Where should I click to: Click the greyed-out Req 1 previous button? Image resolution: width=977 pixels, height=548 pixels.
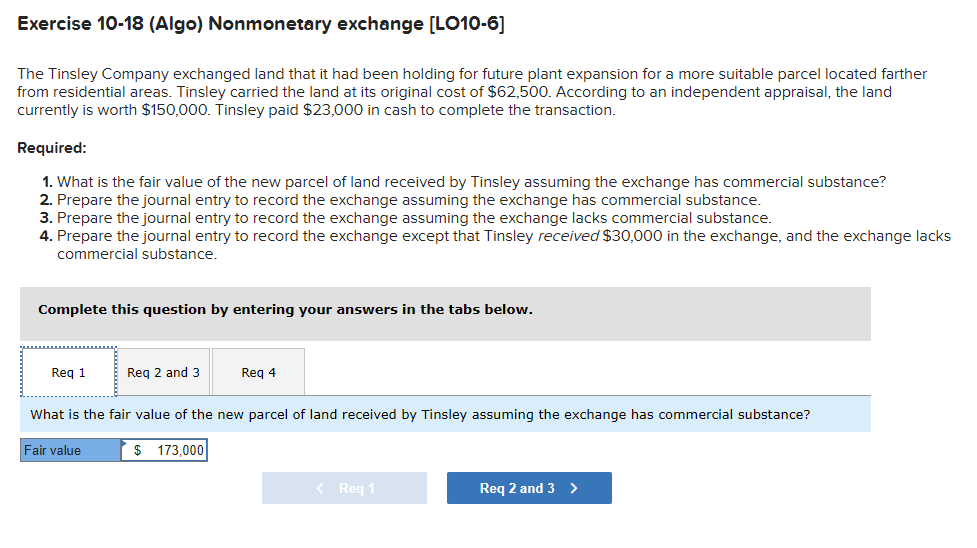pos(344,488)
